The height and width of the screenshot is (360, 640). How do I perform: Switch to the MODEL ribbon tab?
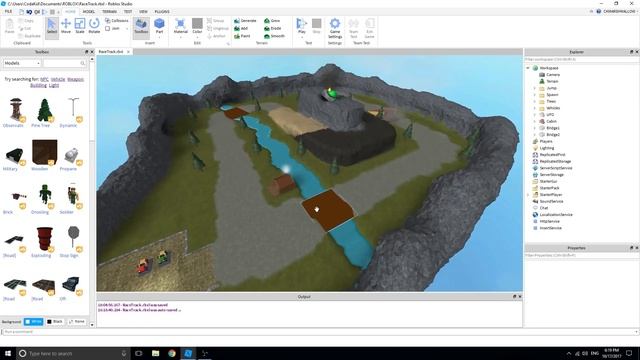(89, 12)
